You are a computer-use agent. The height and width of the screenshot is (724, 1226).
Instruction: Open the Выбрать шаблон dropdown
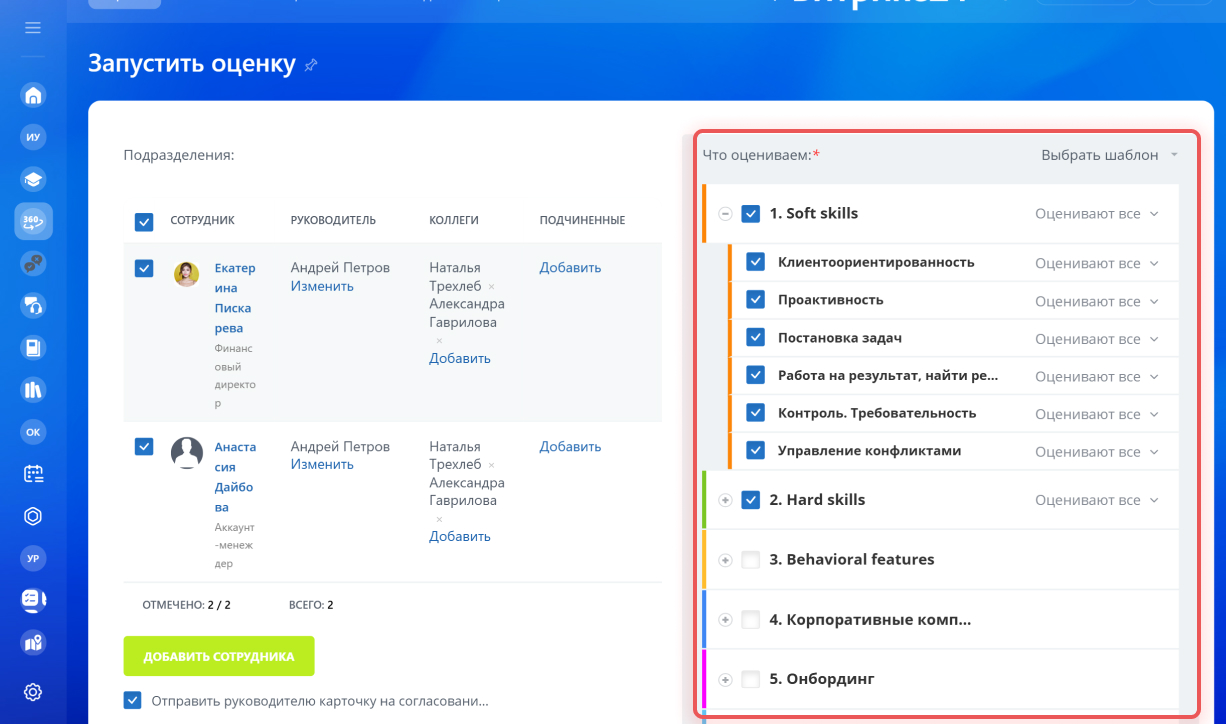1110,155
